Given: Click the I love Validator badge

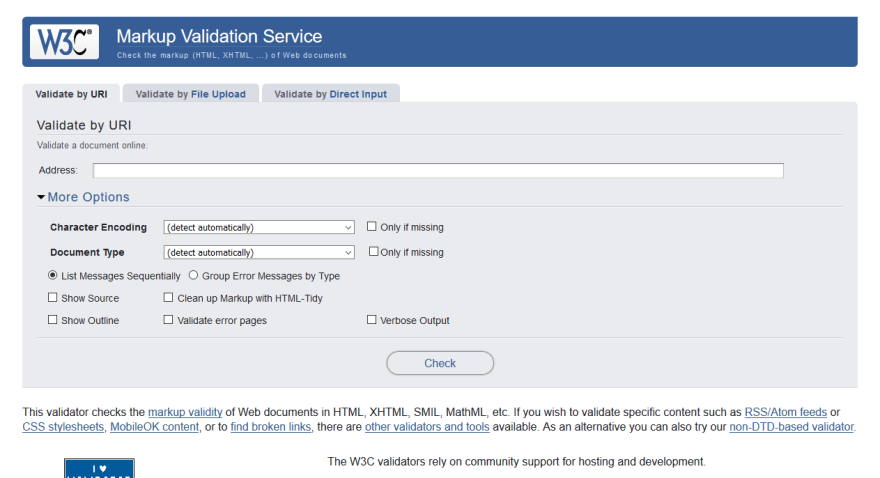Looking at the screenshot, I should click(x=99, y=468).
